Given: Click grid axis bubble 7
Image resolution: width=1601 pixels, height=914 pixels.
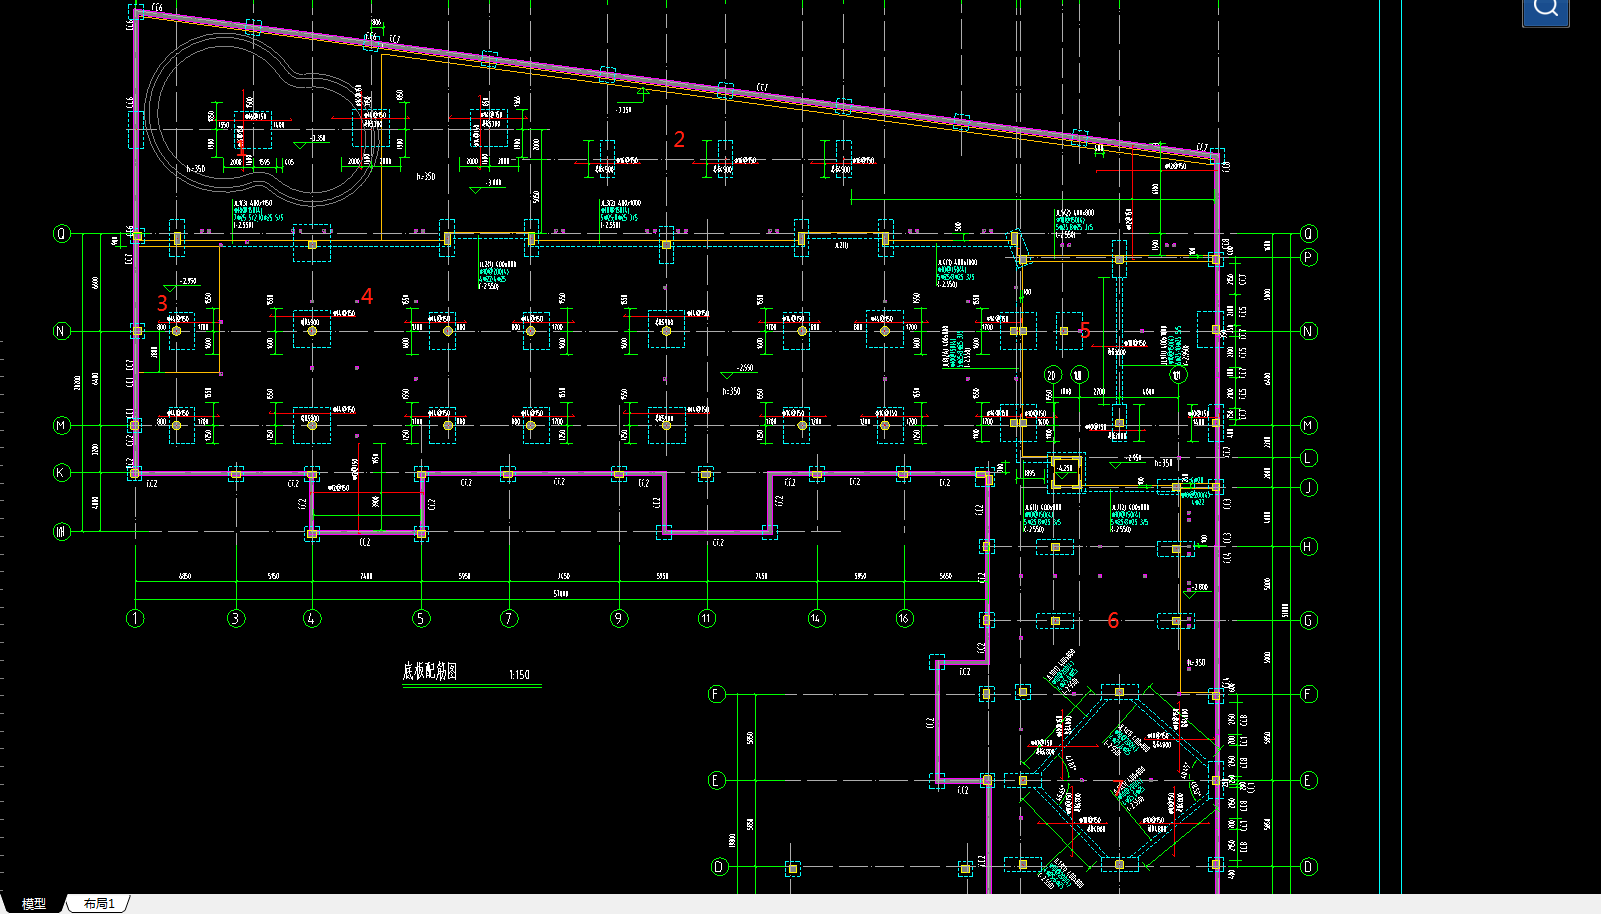Looking at the screenshot, I should pos(509,618).
